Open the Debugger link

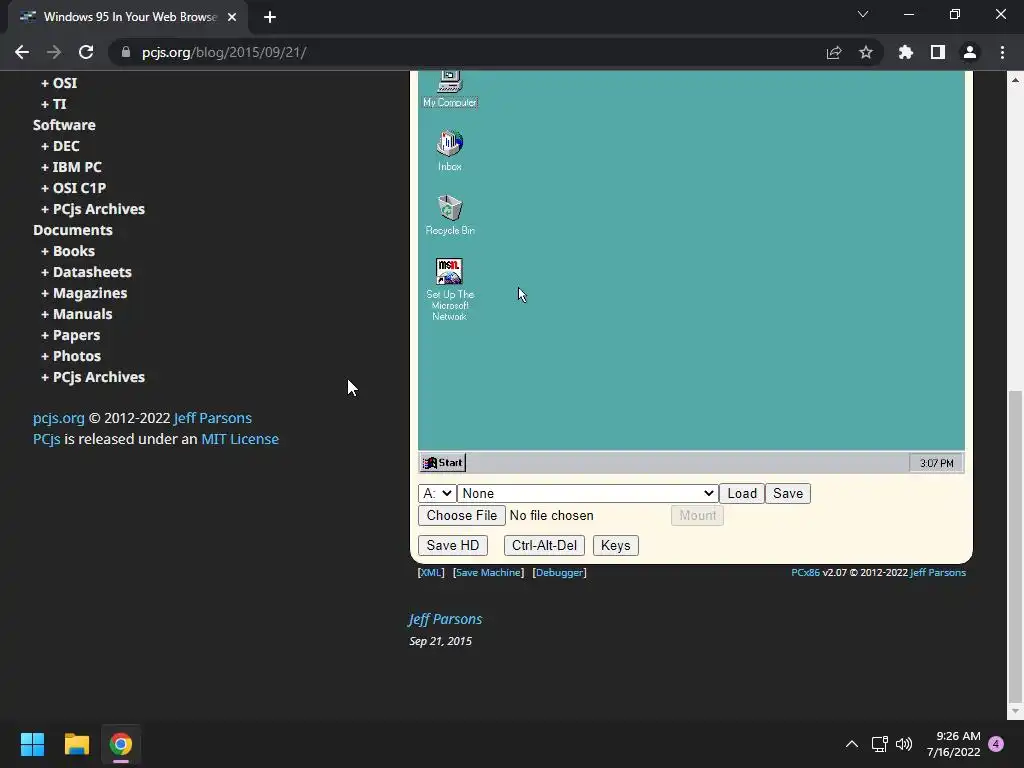point(559,573)
